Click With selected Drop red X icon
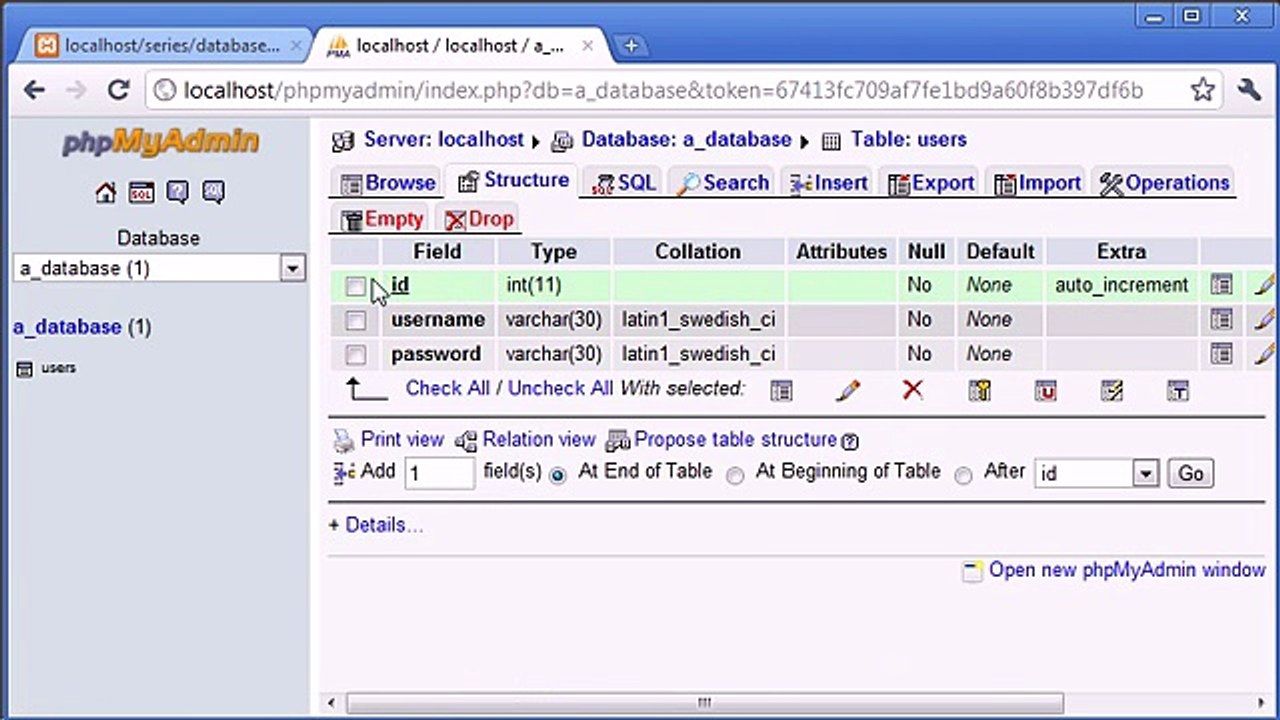The width and height of the screenshot is (1280, 720). pyautogui.click(x=912, y=390)
